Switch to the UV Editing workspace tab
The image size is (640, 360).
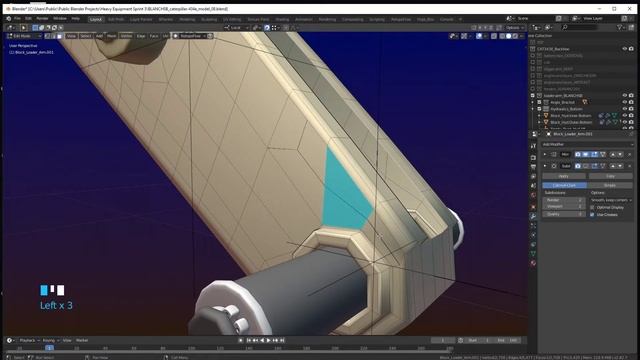click(232, 19)
